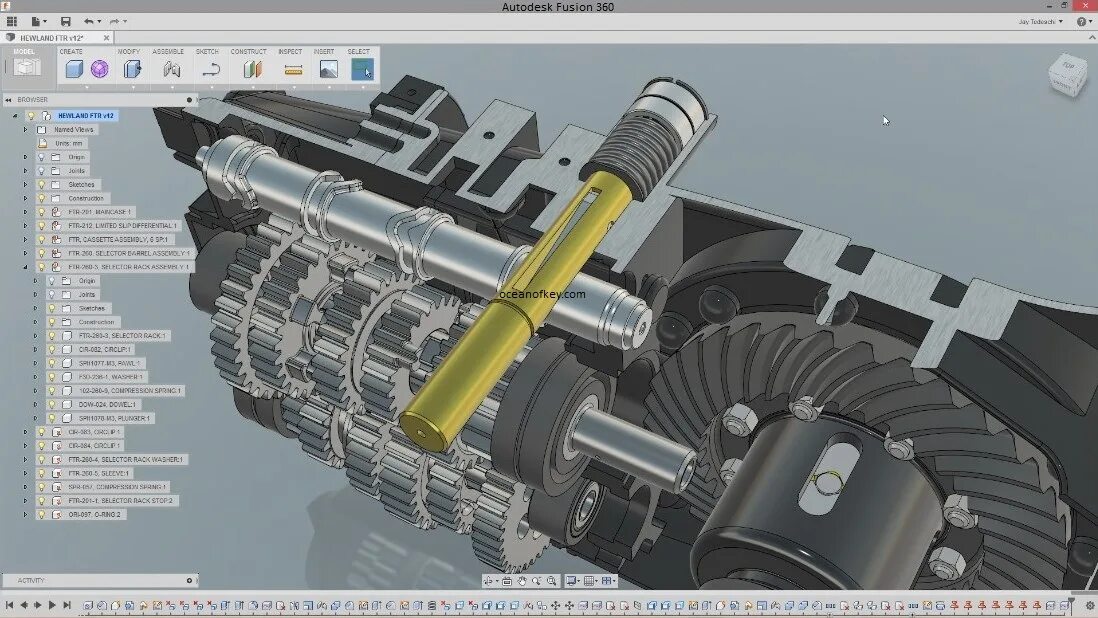Open the Help question mark icon
Viewport: 1098px width, 618px height.
pos(1082,22)
